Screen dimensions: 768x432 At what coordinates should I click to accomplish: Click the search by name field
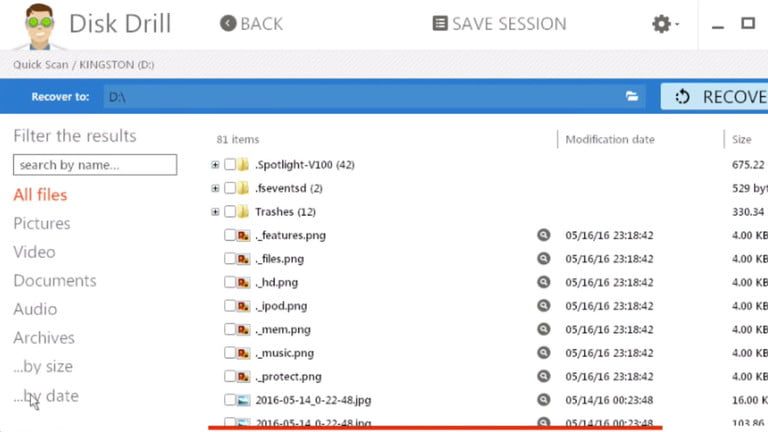[x=95, y=165]
